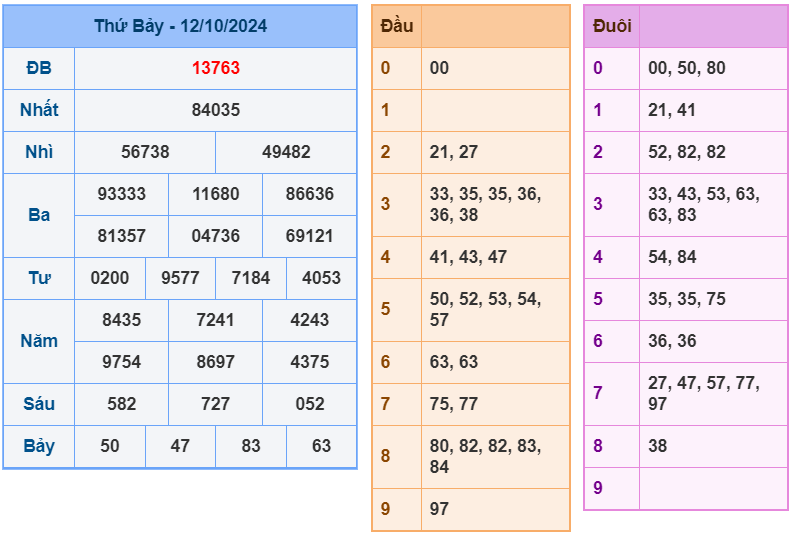Viewport: 790px width, 535px height.
Task: Select the Ba prize number 69121
Action: pyautogui.click(x=309, y=236)
